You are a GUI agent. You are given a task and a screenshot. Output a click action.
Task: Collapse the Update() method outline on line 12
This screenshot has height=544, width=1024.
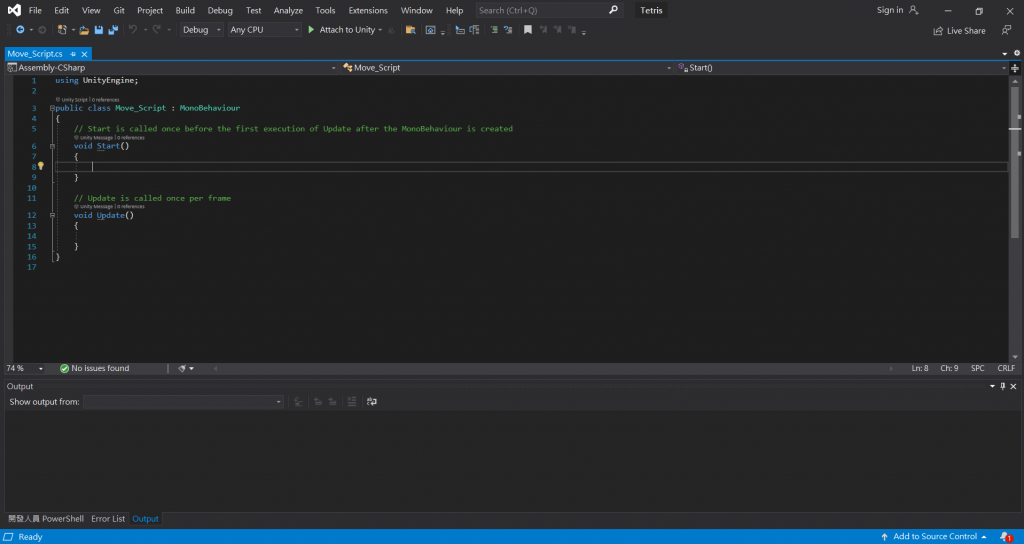[52, 215]
